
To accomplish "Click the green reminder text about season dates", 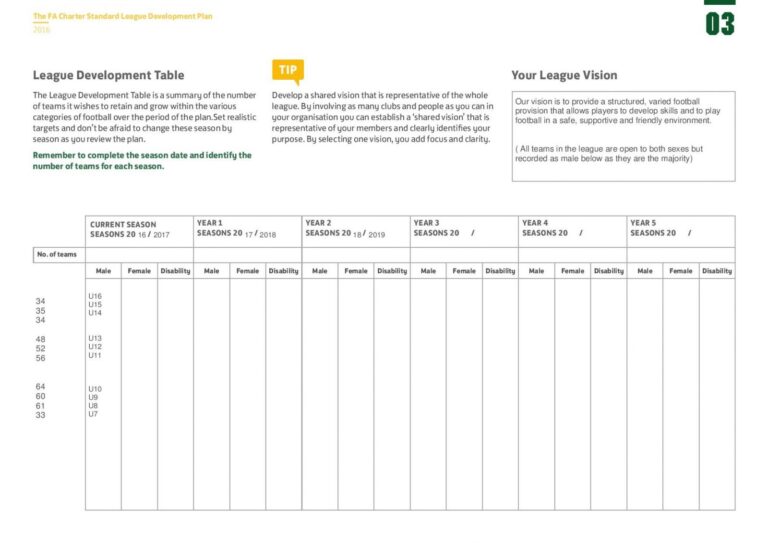I will click(x=142, y=161).
